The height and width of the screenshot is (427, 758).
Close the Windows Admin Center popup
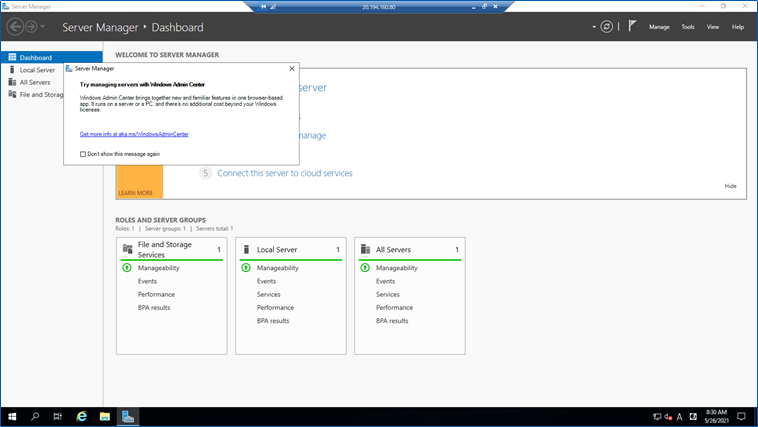[x=292, y=69]
